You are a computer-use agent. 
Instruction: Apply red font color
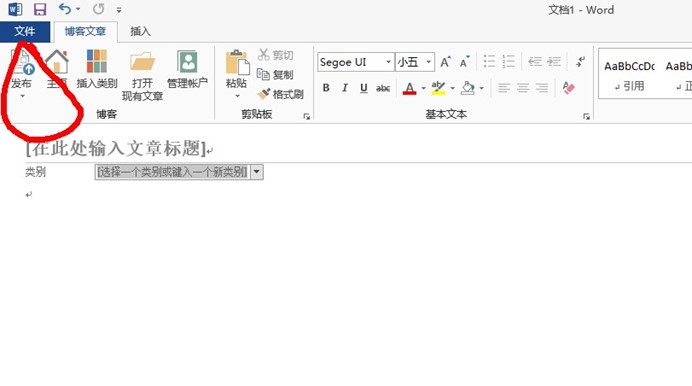(x=410, y=88)
